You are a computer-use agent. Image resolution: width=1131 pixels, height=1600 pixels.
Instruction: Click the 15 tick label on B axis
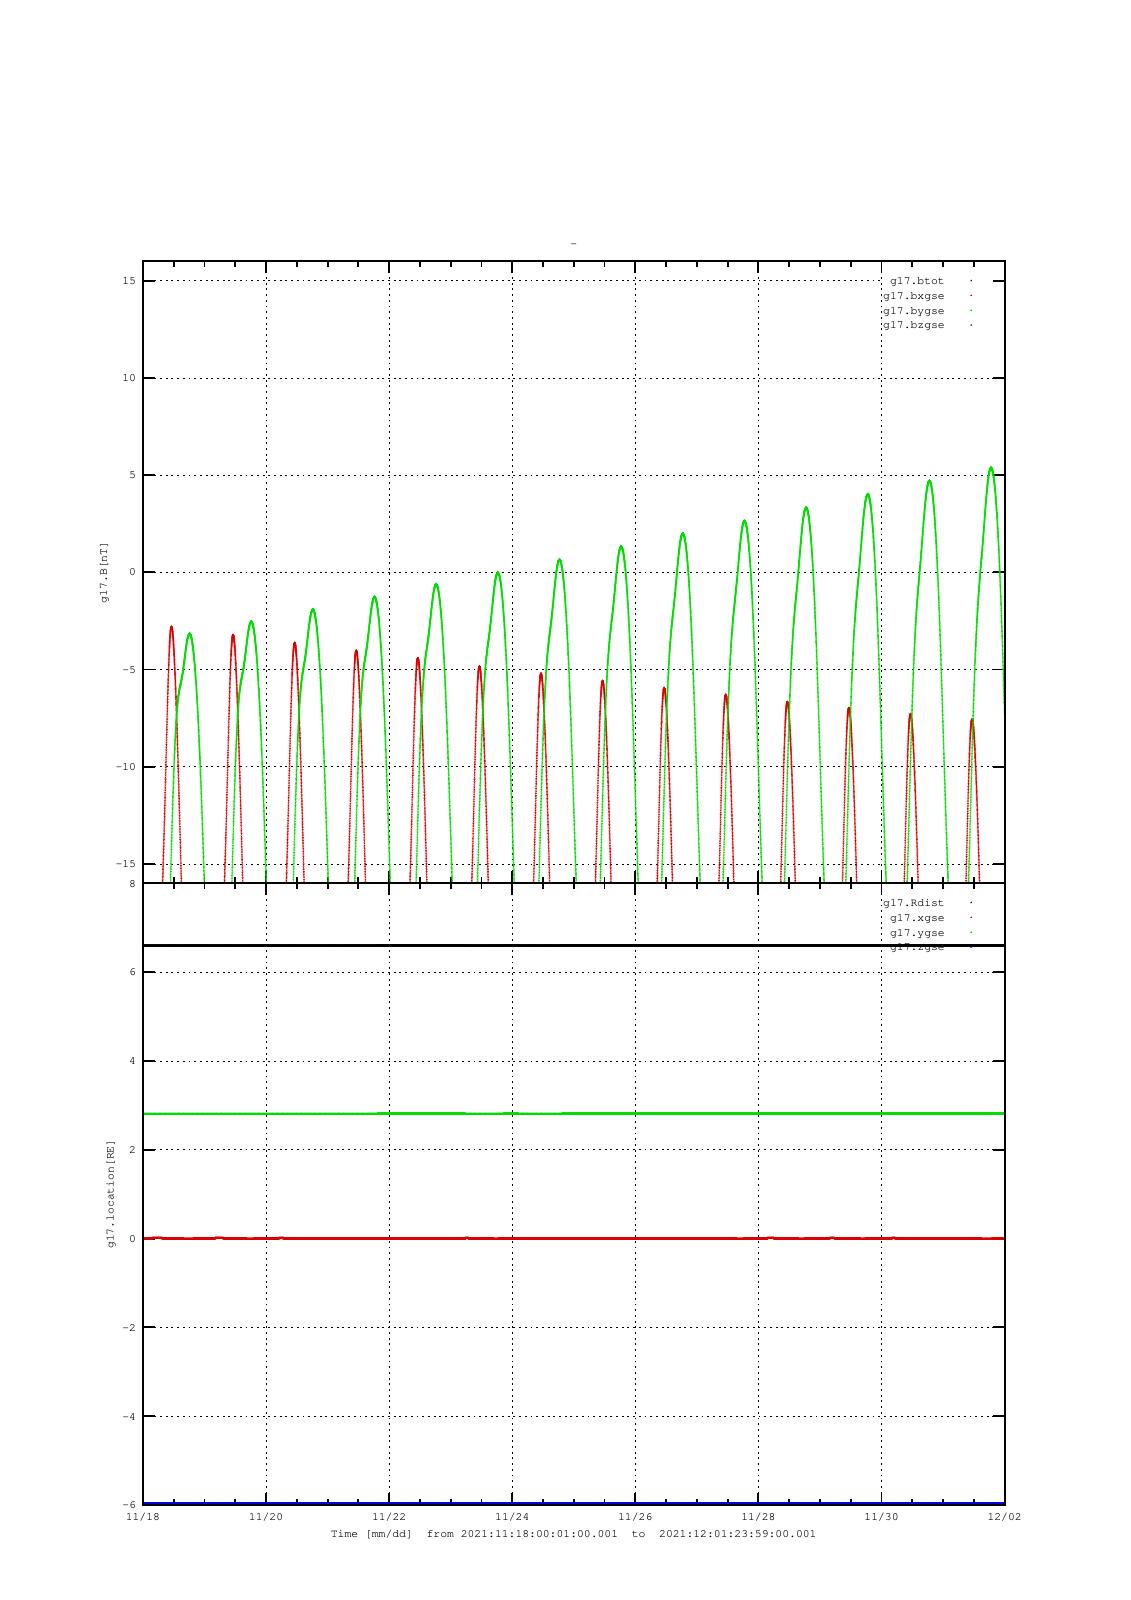tap(129, 281)
